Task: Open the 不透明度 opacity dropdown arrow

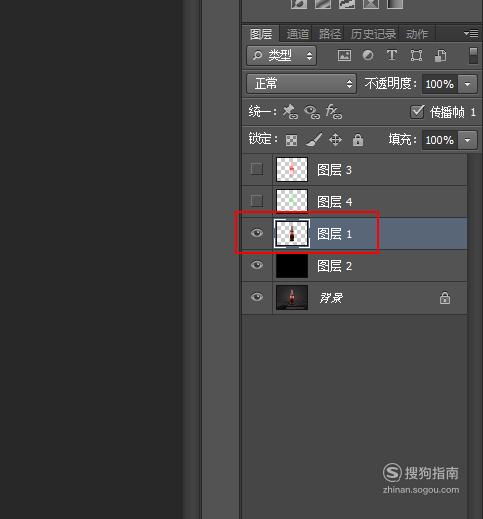Action: (x=467, y=84)
